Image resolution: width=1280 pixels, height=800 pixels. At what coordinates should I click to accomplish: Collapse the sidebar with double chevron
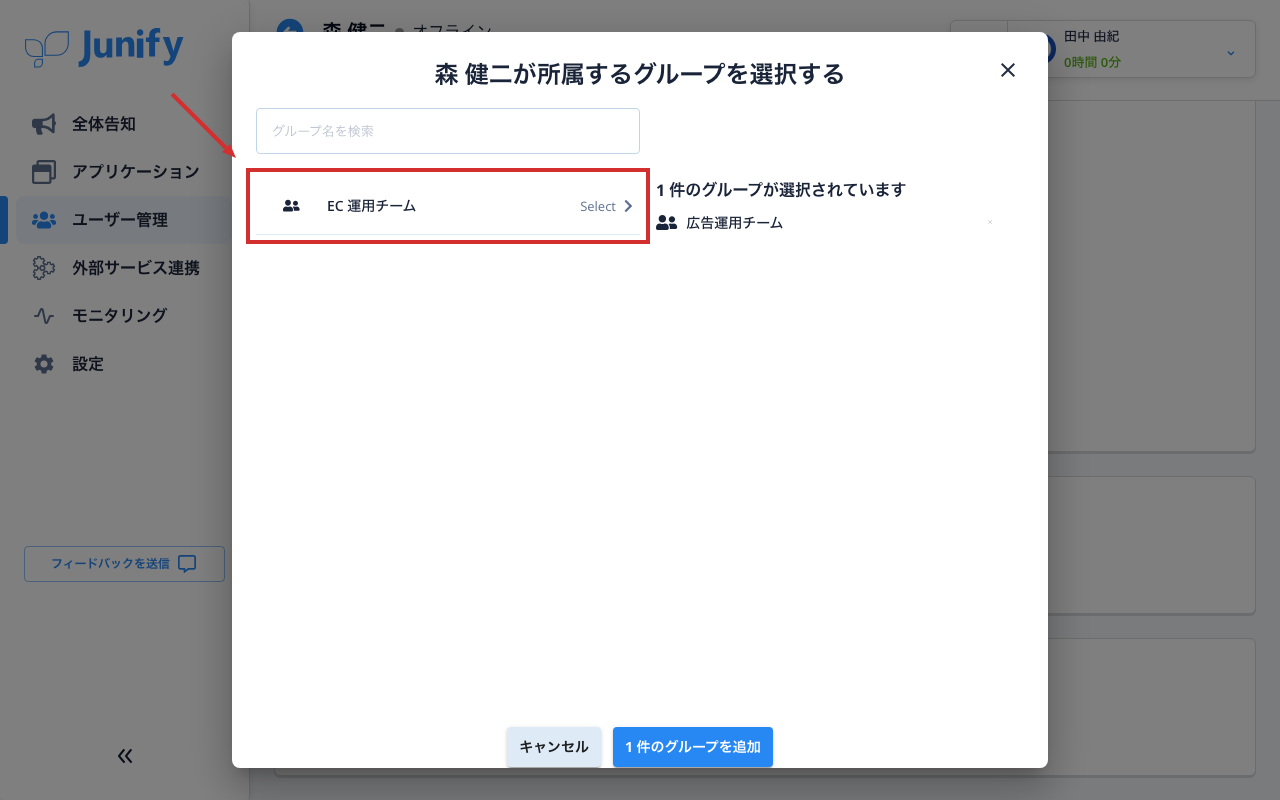[x=125, y=756]
